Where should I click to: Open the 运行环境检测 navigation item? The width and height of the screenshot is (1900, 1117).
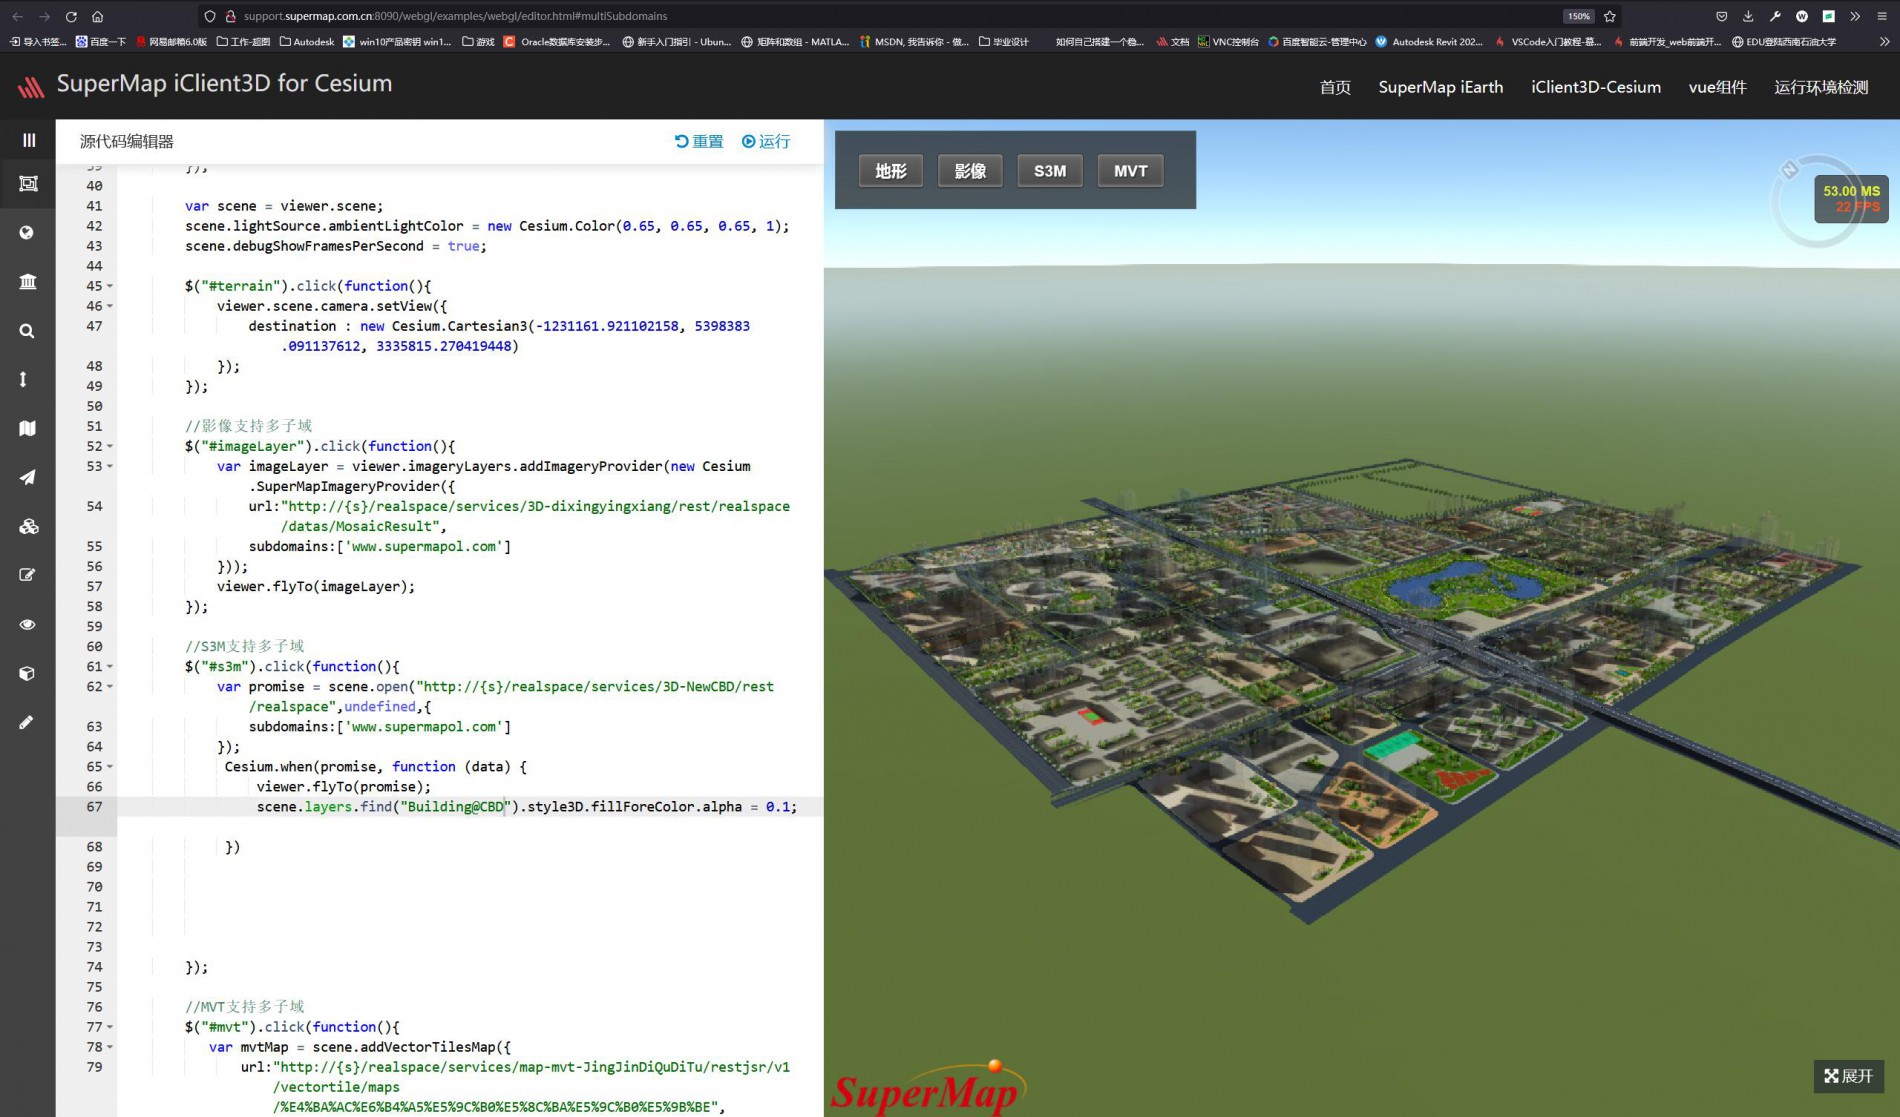1821,87
